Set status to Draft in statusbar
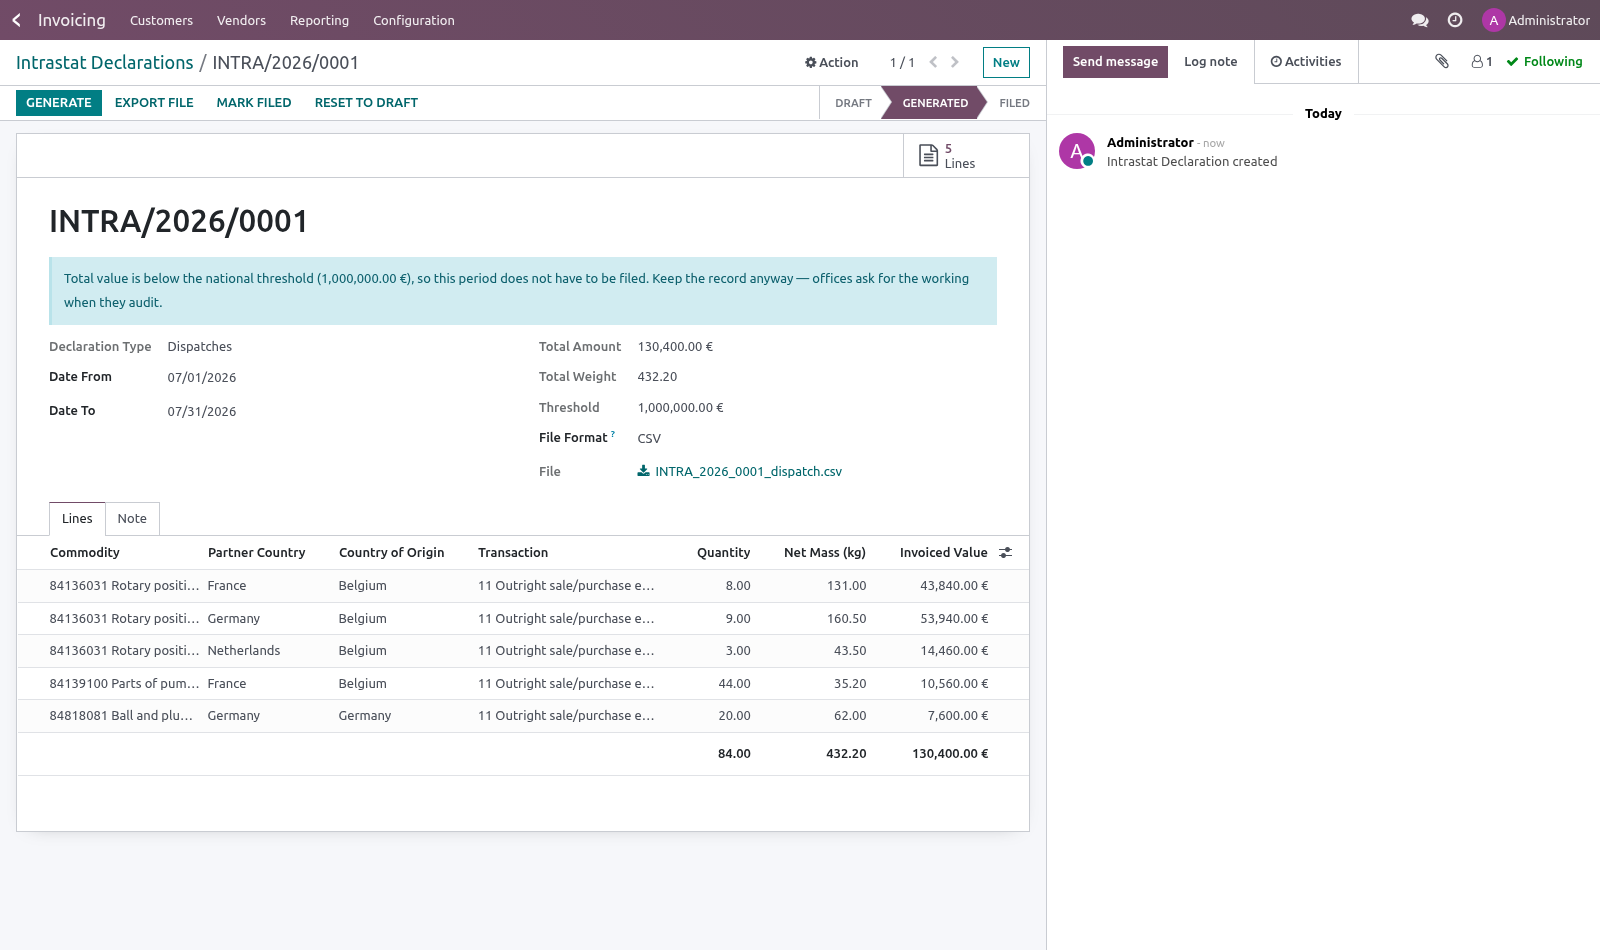This screenshot has width=1600, height=950. click(853, 103)
